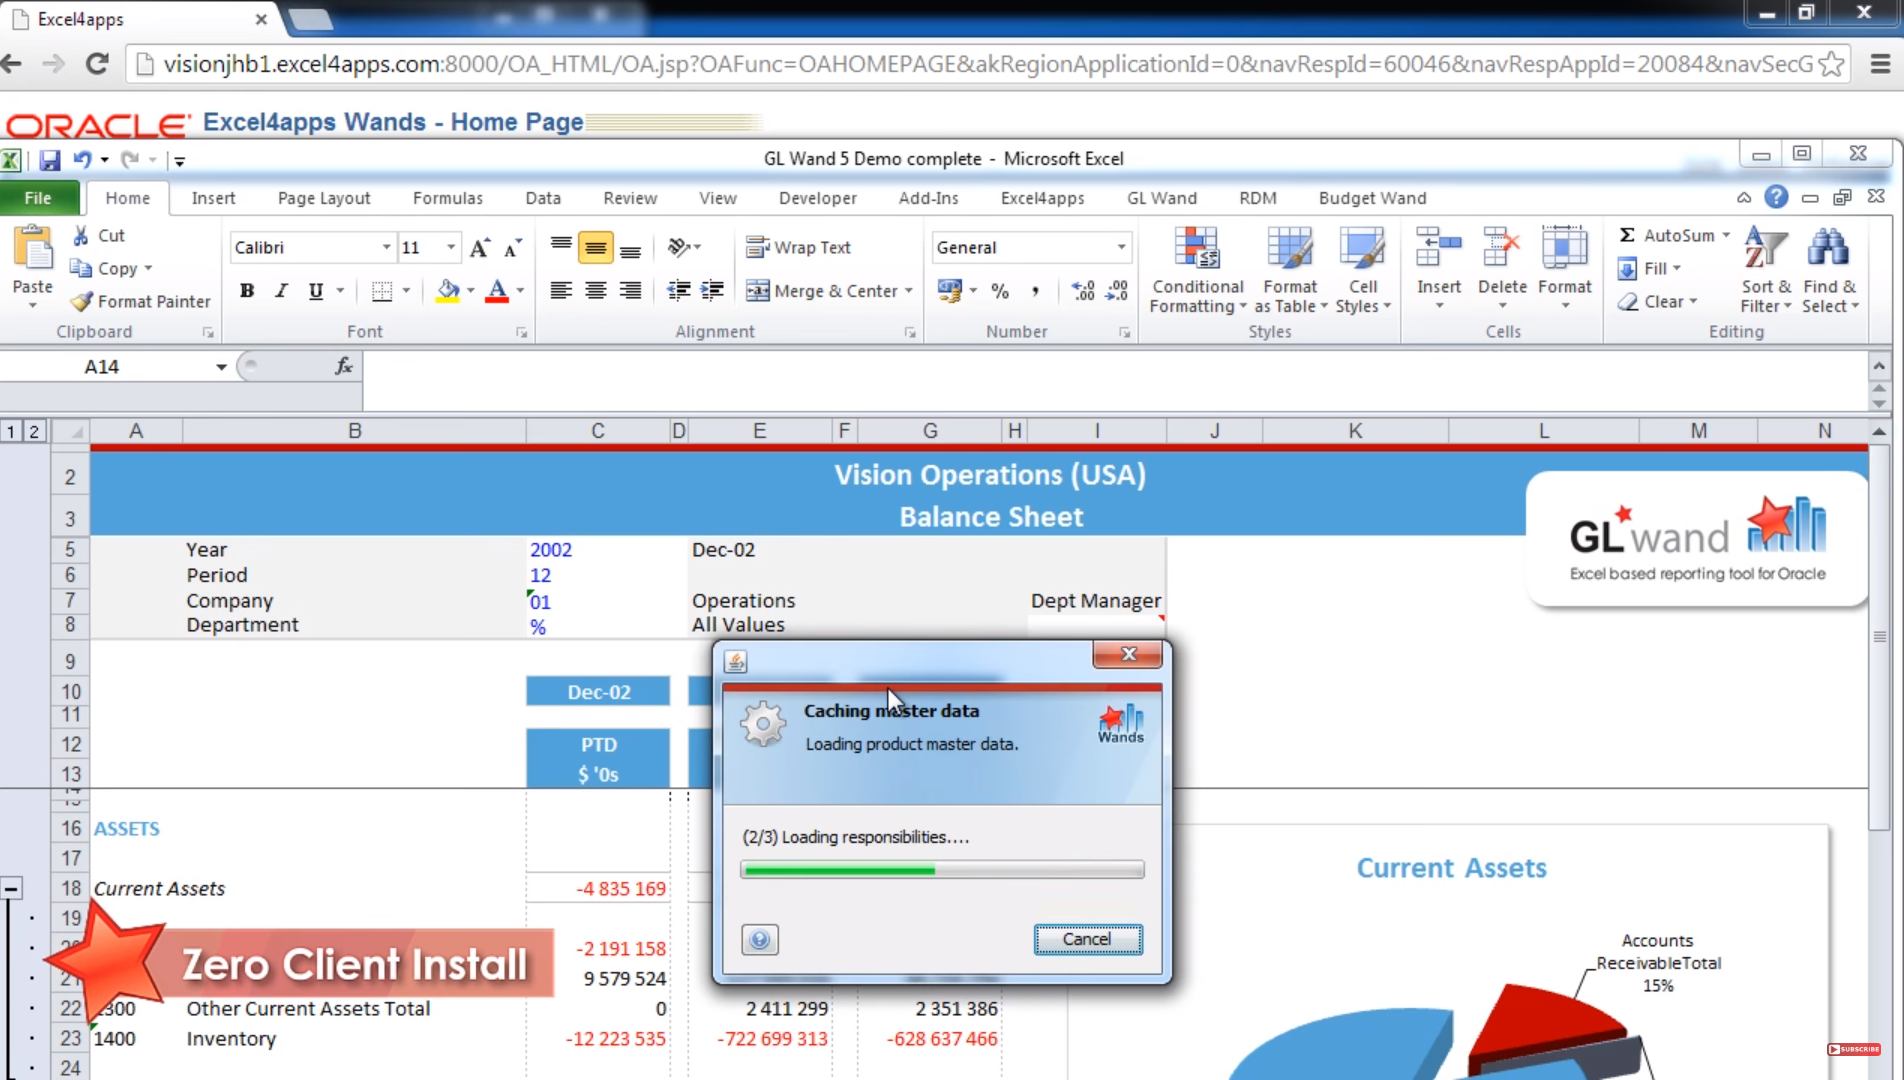Decrease decimal places
The height and width of the screenshot is (1080, 1904).
(1117, 291)
